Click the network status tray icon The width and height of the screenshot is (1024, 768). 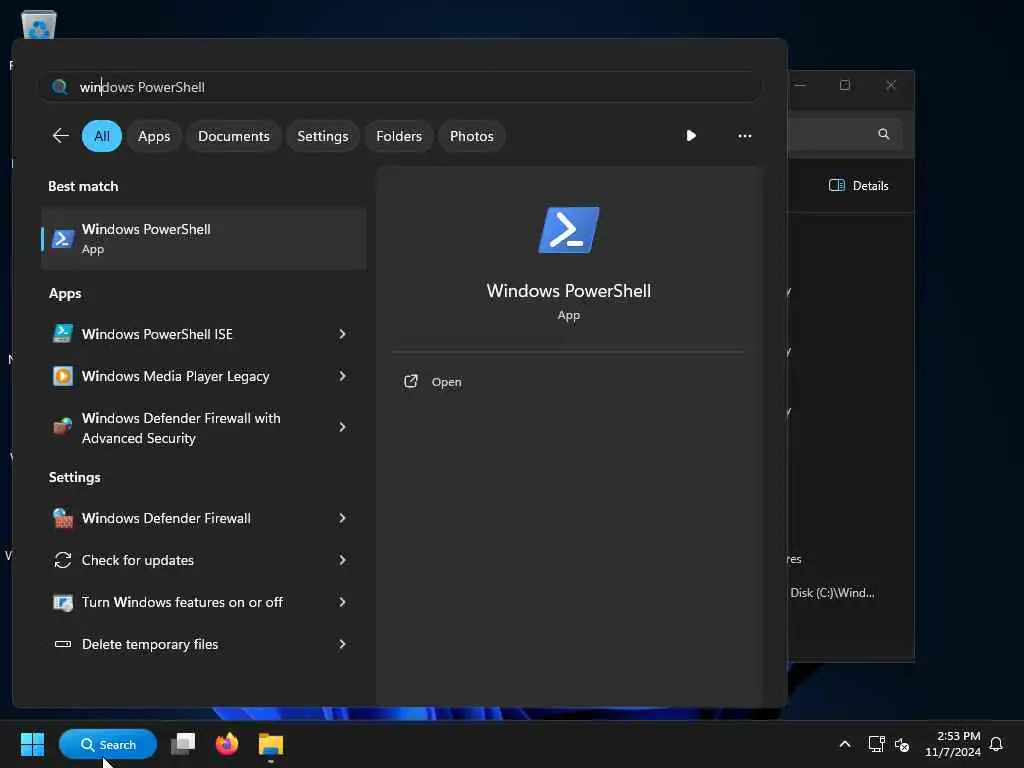[876, 744]
